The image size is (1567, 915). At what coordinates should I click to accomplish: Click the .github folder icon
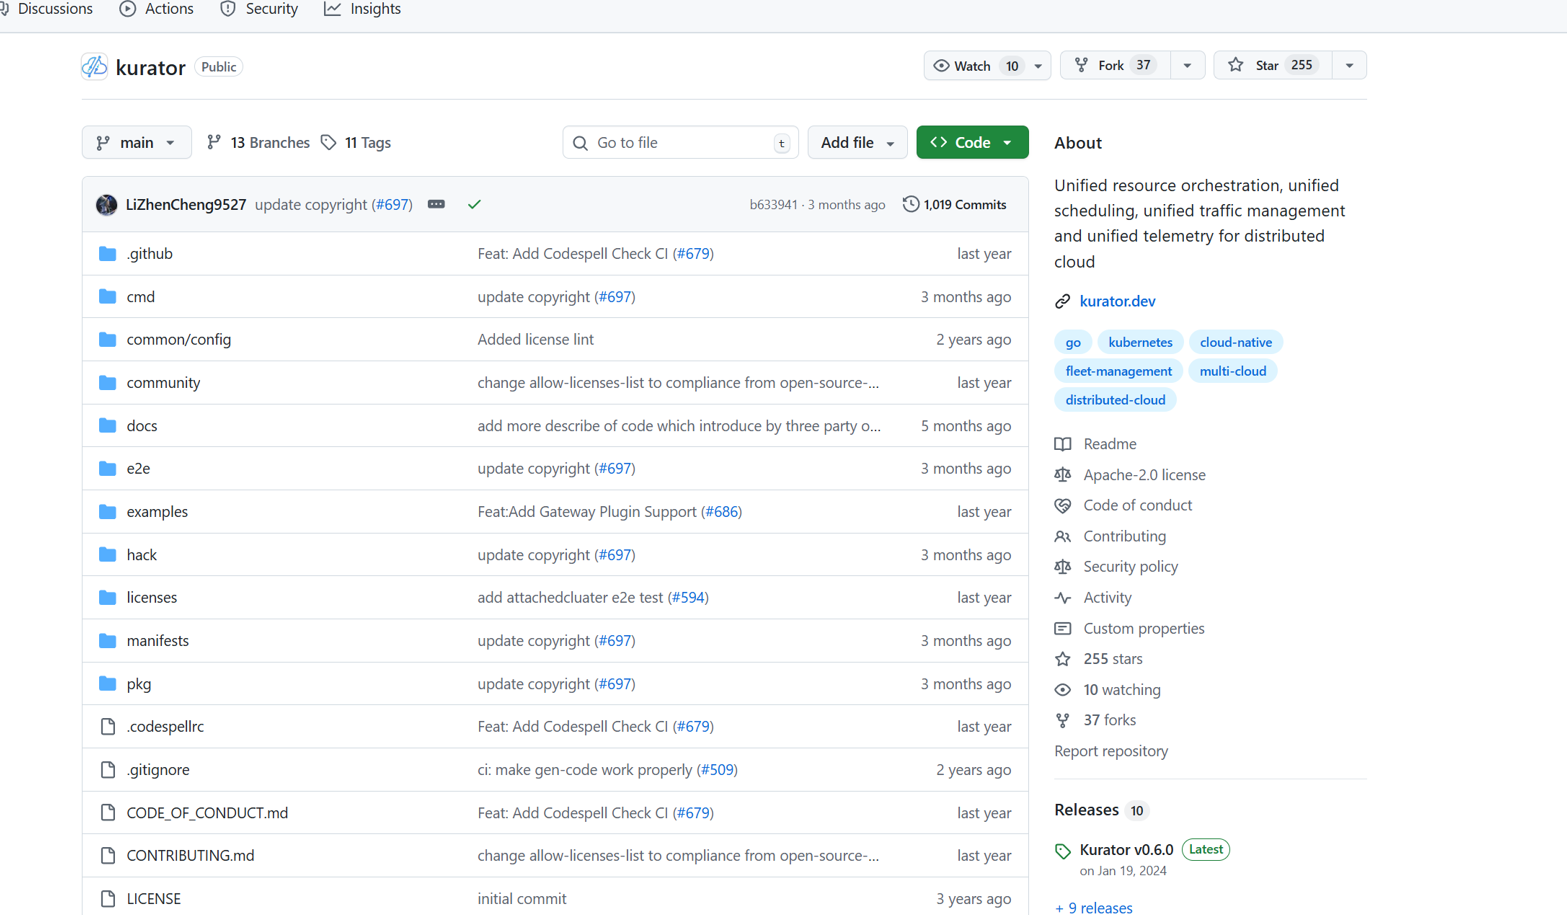point(107,253)
